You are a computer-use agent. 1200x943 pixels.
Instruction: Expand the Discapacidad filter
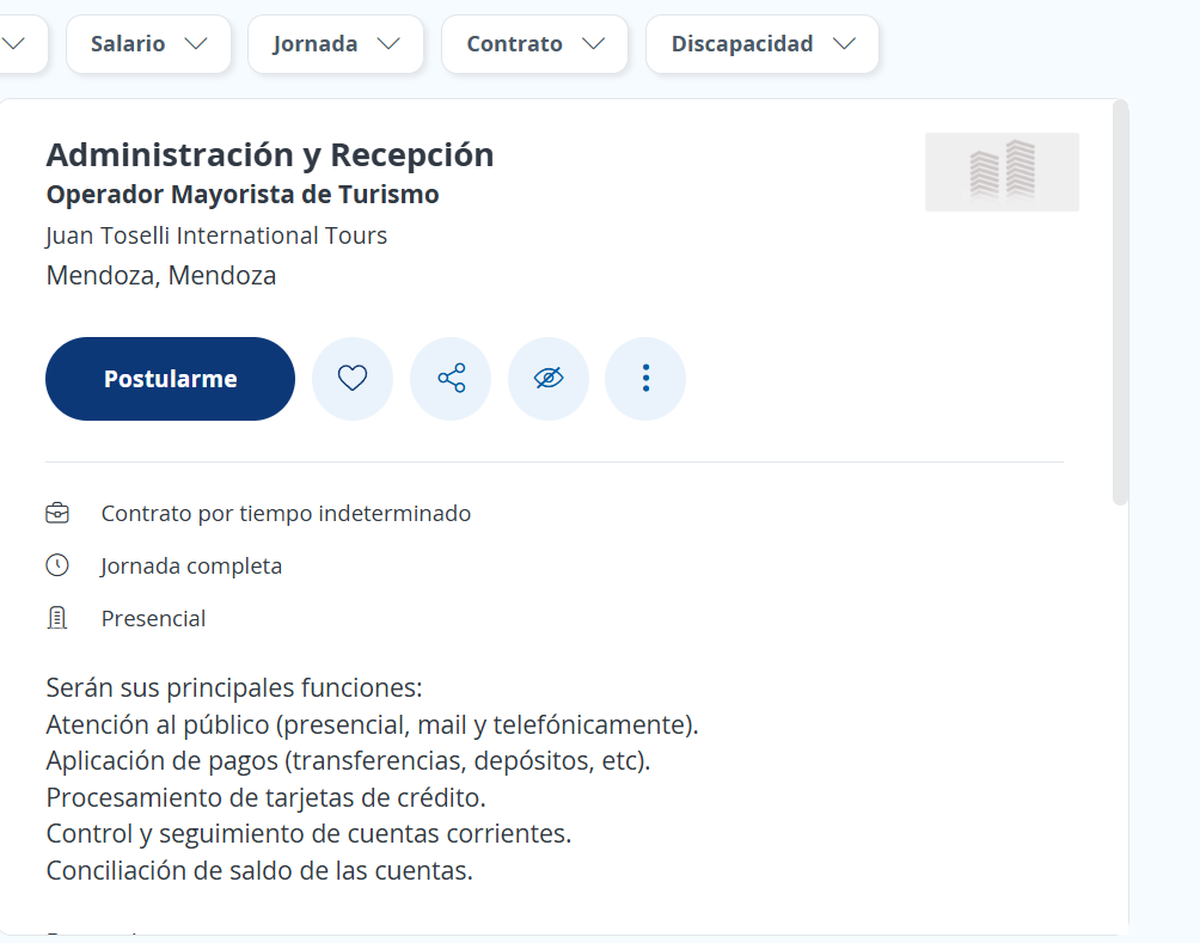762,44
